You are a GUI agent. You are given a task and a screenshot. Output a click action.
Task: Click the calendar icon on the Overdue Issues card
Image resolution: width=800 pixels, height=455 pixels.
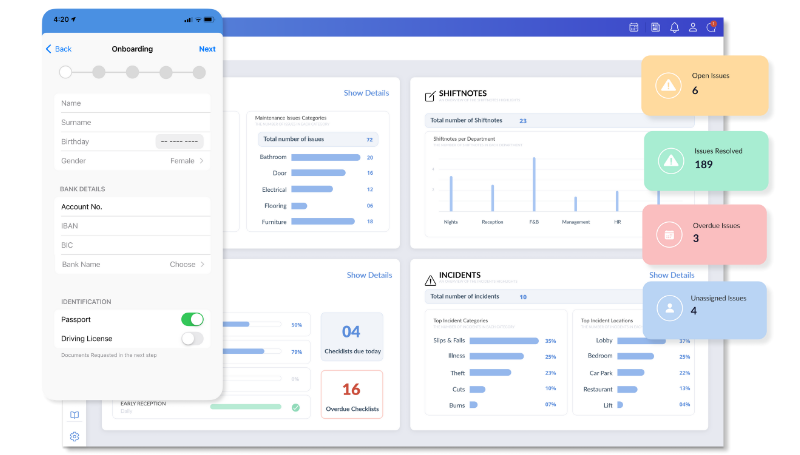coord(669,235)
